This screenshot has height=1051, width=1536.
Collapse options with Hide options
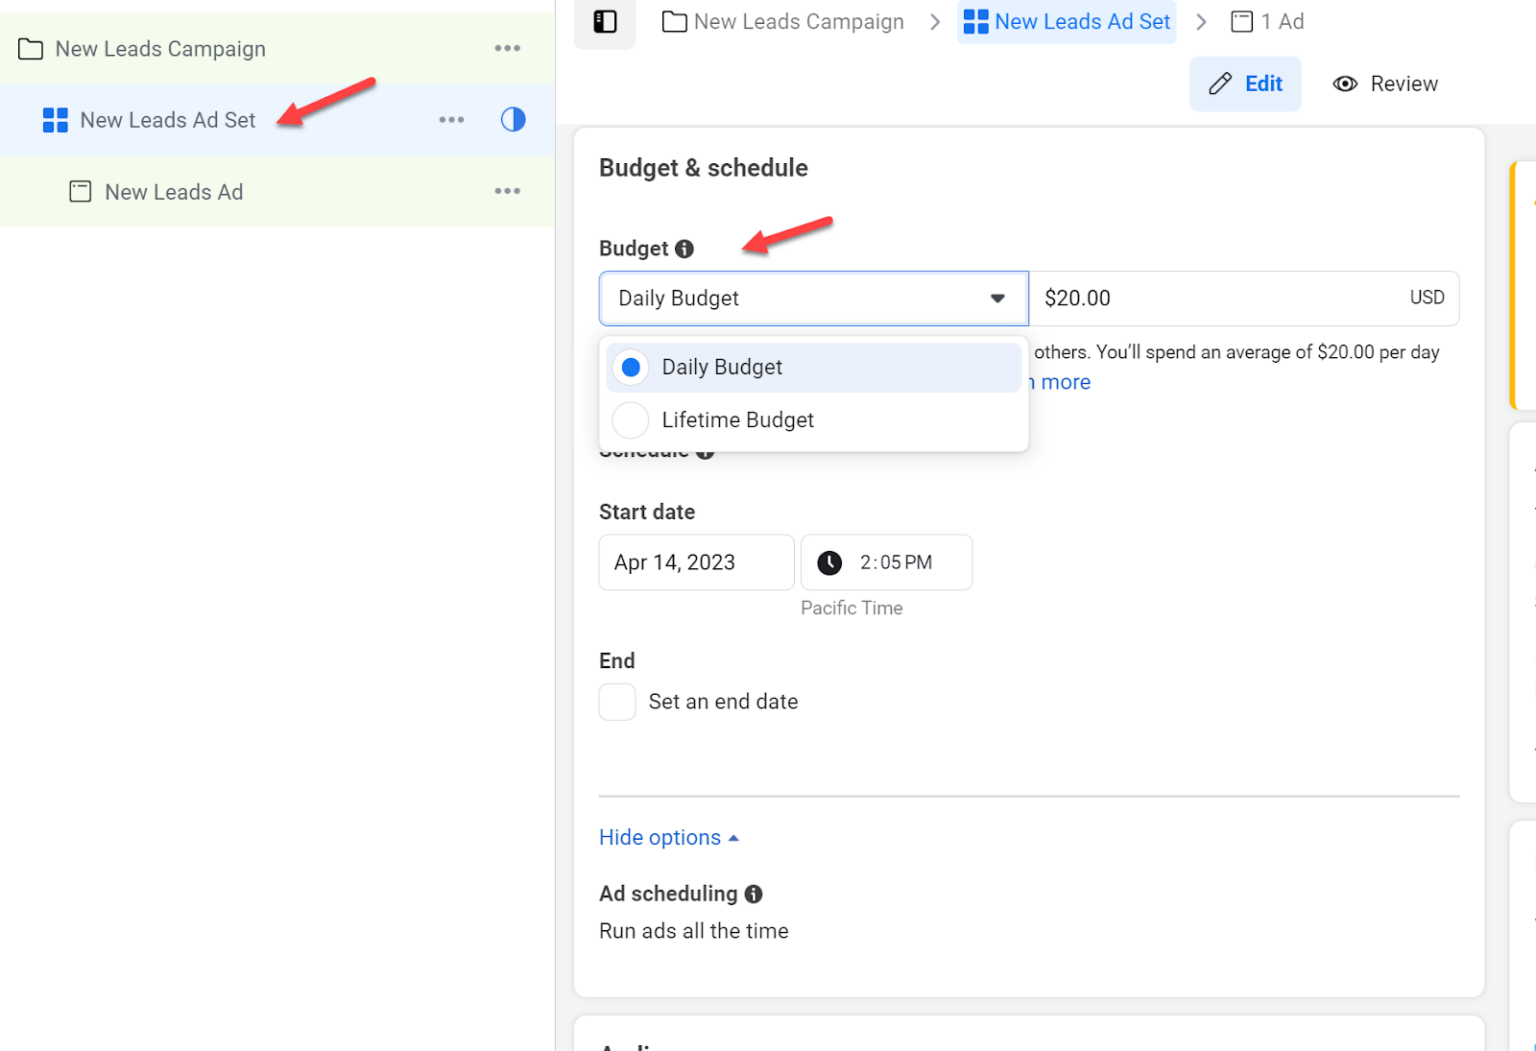668,838
